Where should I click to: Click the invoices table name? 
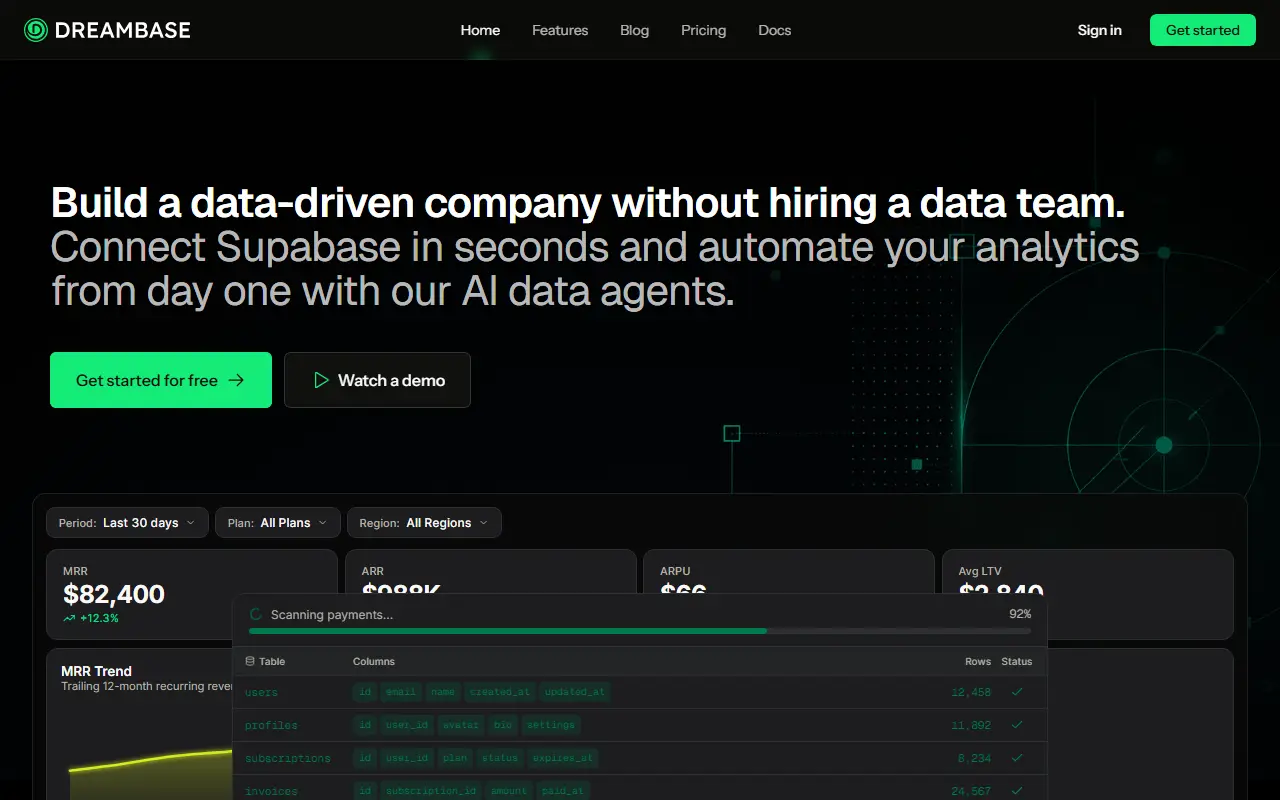pyautogui.click(x=271, y=791)
